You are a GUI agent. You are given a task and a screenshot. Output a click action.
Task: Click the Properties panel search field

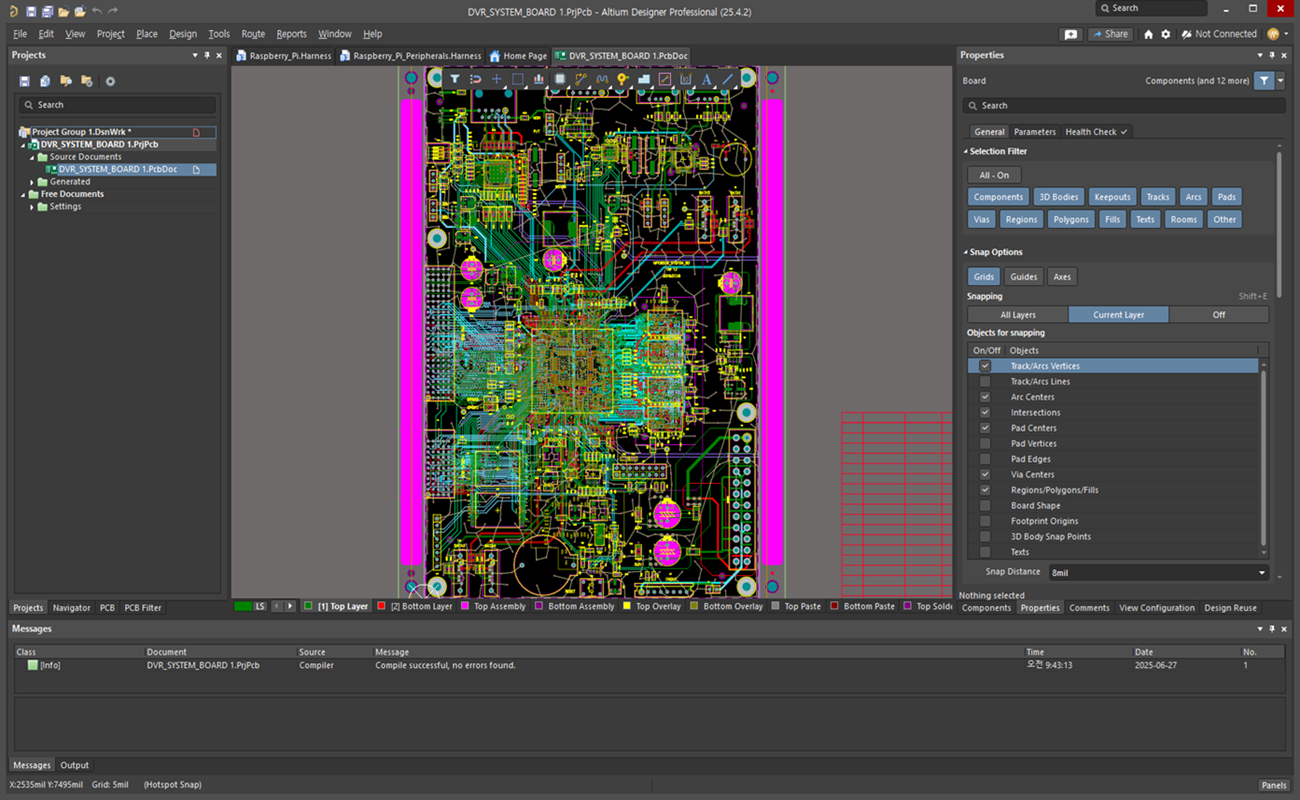[x=1123, y=105]
